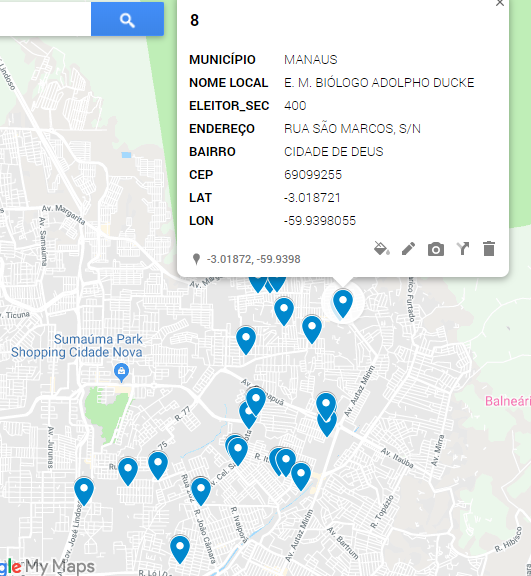Click the location pin icon beside coordinates
This screenshot has height=576, width=531.
[196, 259]
